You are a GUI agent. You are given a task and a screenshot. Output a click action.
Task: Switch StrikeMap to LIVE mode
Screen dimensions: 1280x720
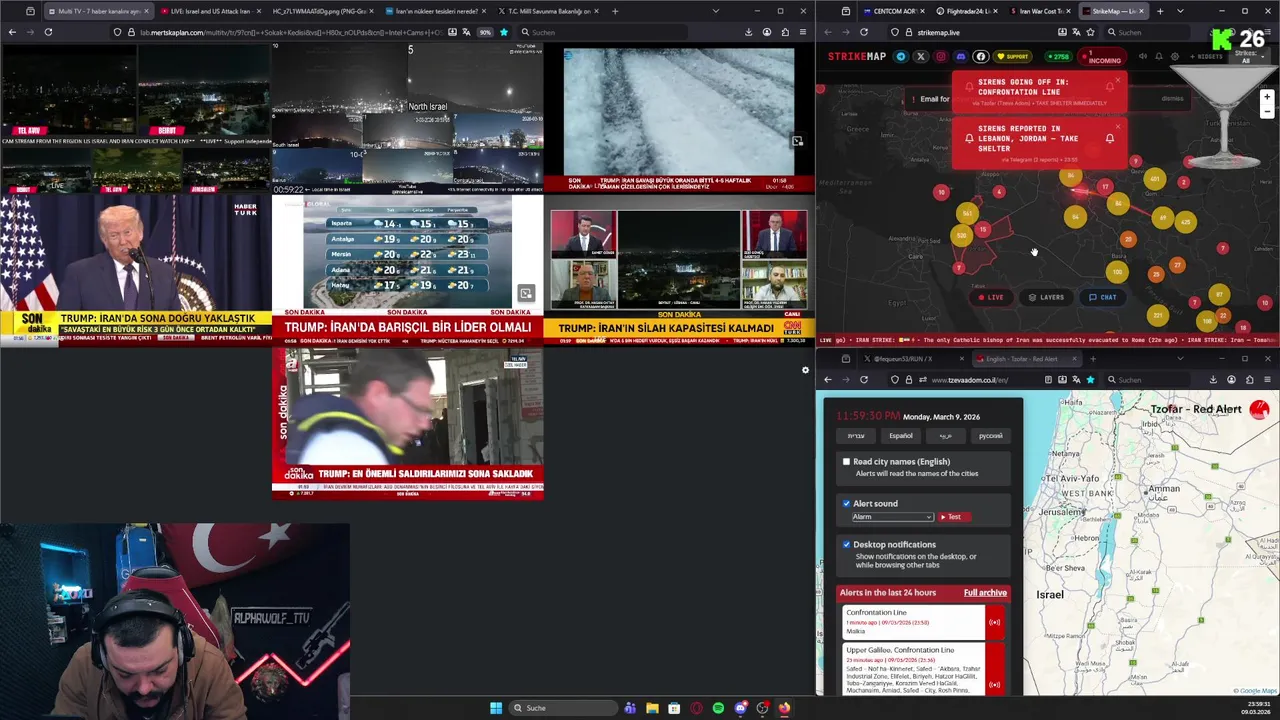pyautogui.click(x=991, y=297)
